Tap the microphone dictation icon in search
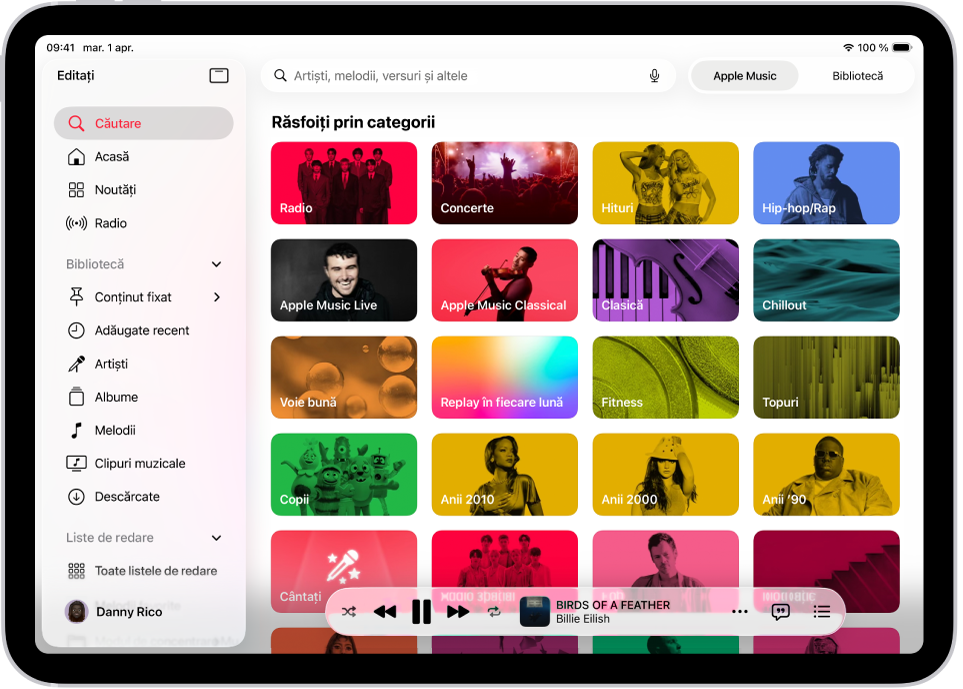Screen dimensions: 963x689 [654, 76]
